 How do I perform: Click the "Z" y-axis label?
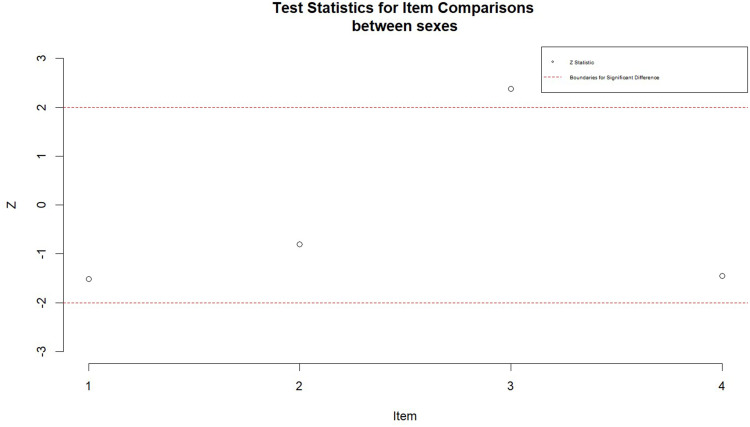tap(12, 205)
